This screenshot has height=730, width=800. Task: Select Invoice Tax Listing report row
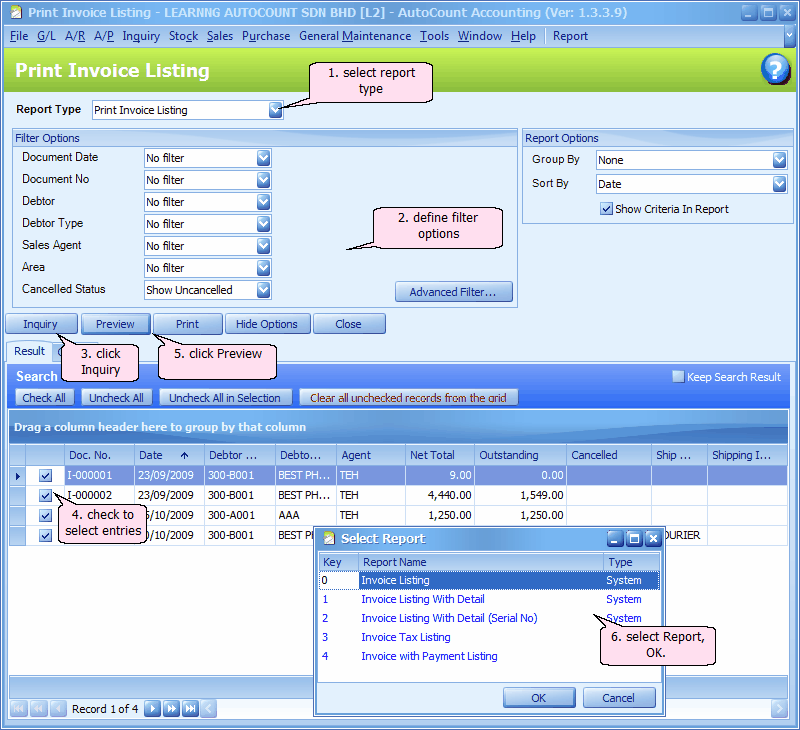[x=405, y=637]
